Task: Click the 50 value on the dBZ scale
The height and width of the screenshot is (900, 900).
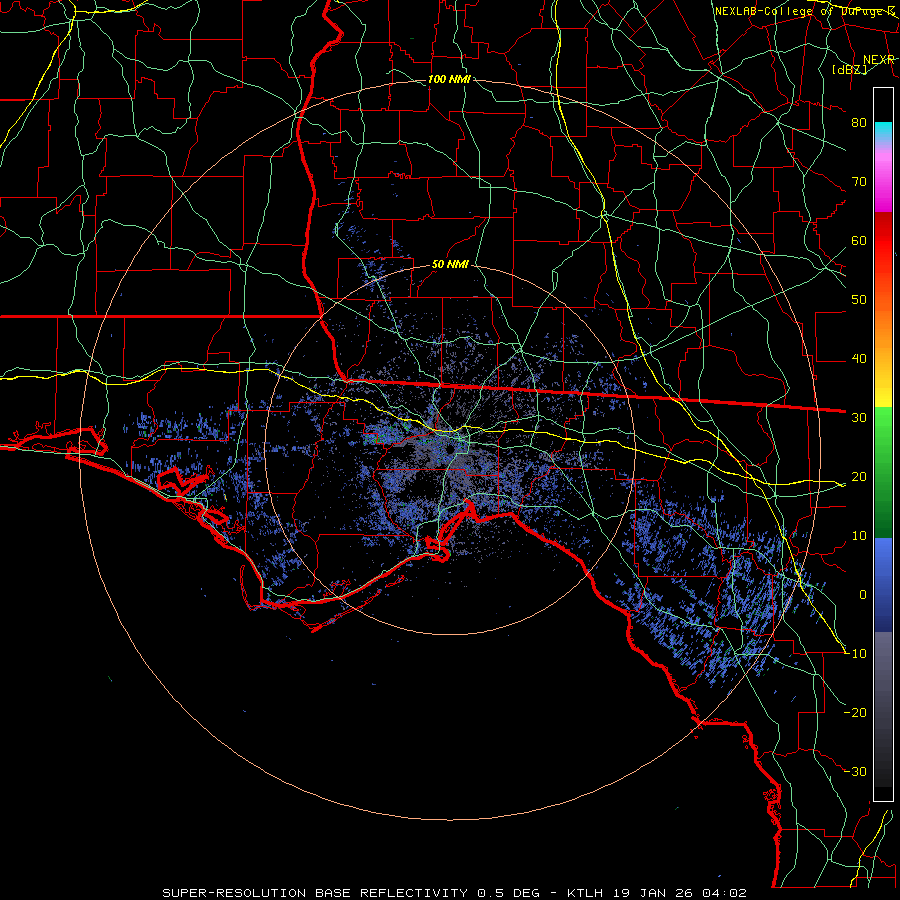Action: [x=859, y=300]
